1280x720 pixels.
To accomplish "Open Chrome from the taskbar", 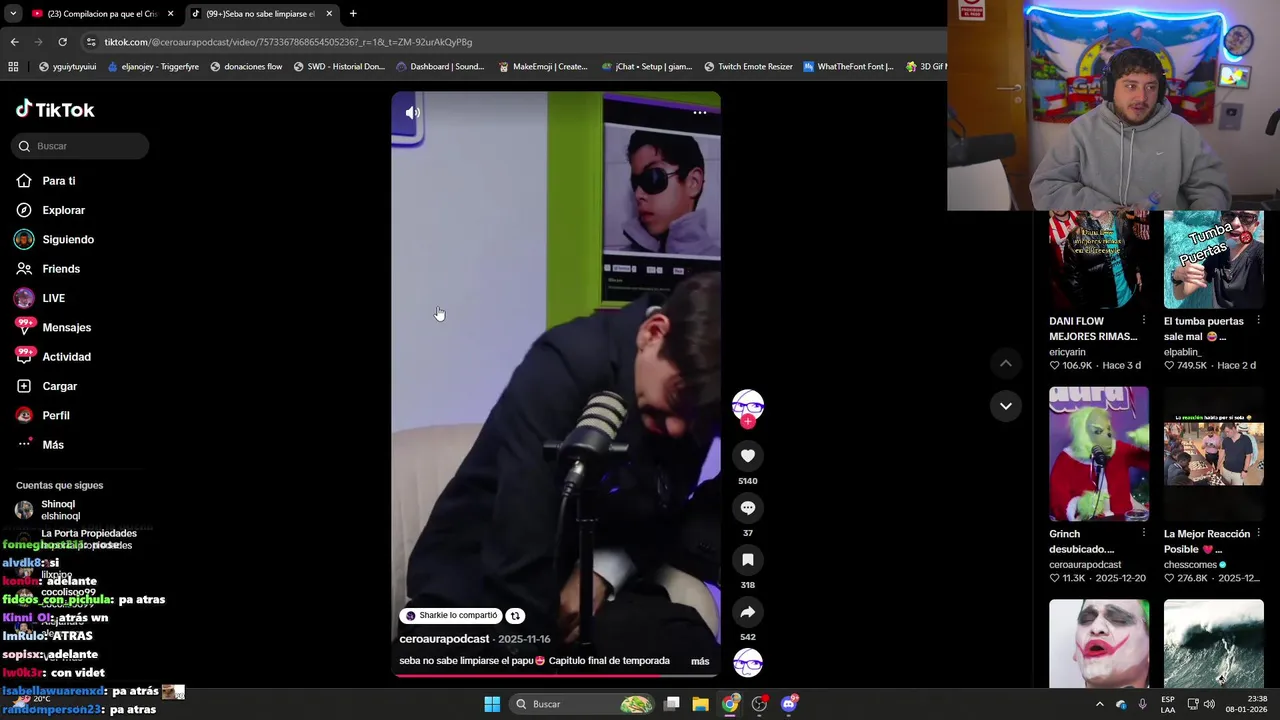I will pyautogui.click(x=730, y=704).
